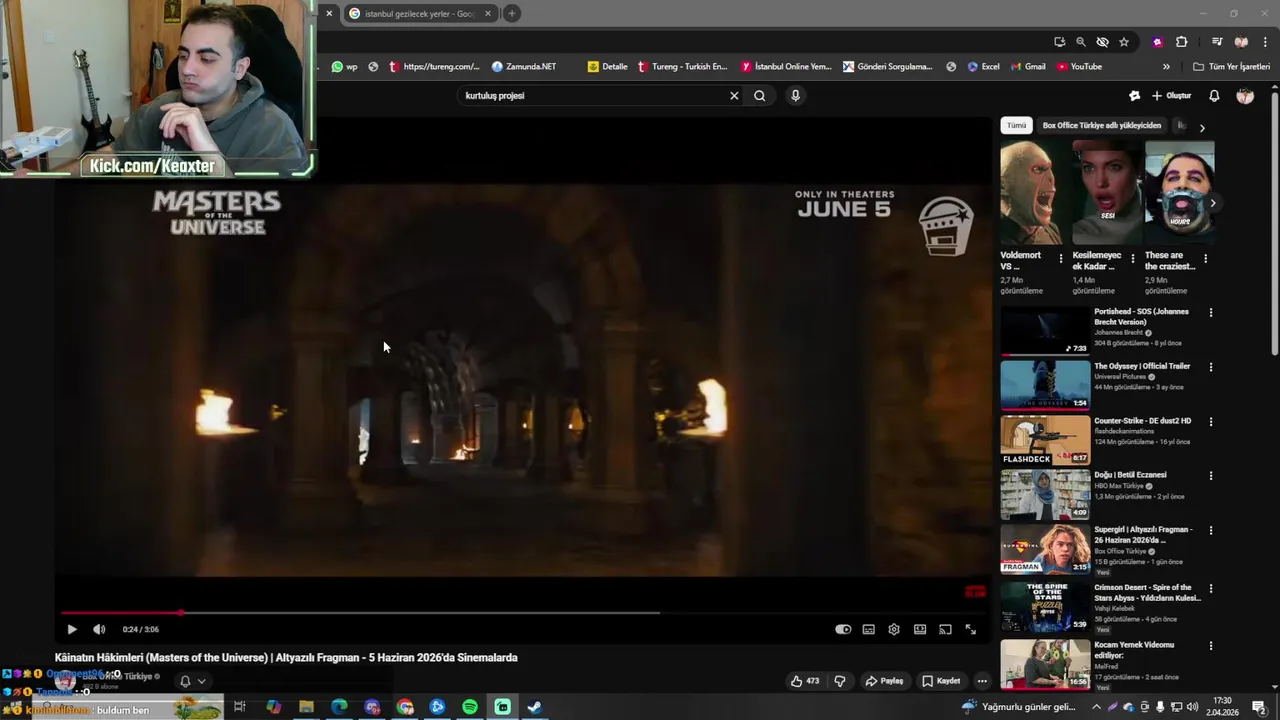Open more actions menu beside Kaydet
Screen dimensions: 1280x720
[982, 681]
